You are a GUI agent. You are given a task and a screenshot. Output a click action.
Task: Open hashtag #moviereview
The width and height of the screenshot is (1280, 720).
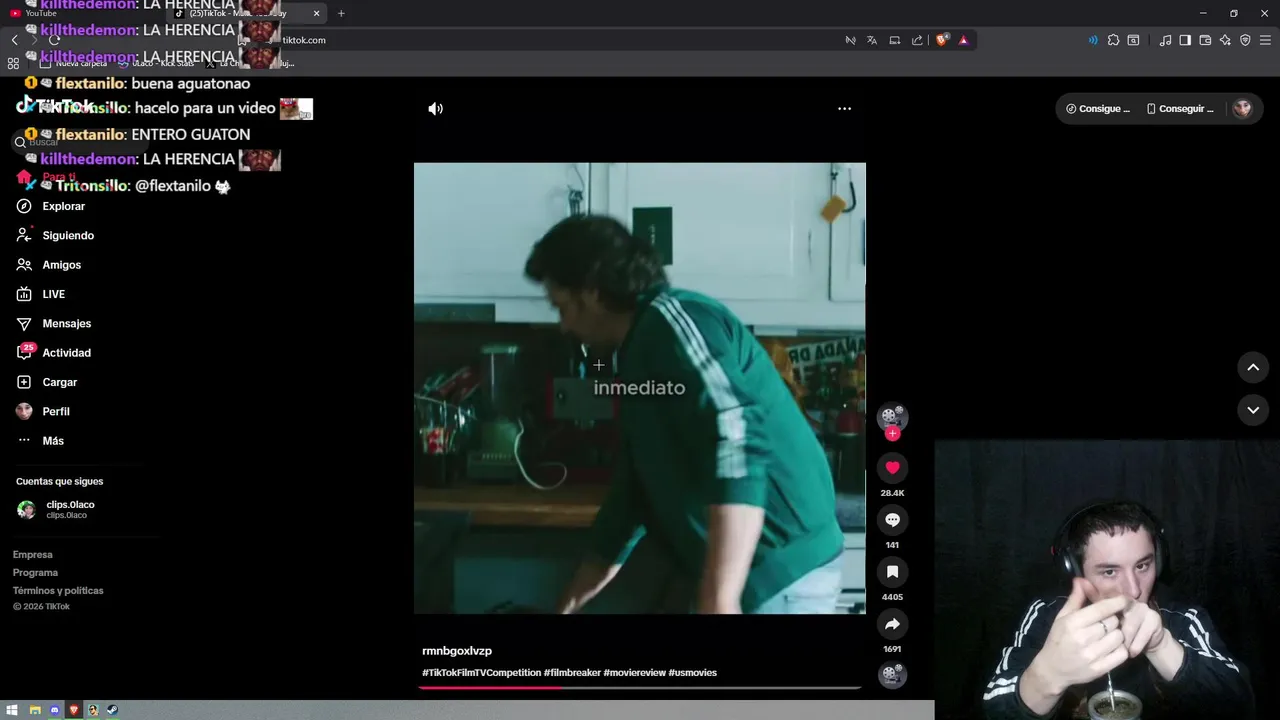click(x=634, y=673)
